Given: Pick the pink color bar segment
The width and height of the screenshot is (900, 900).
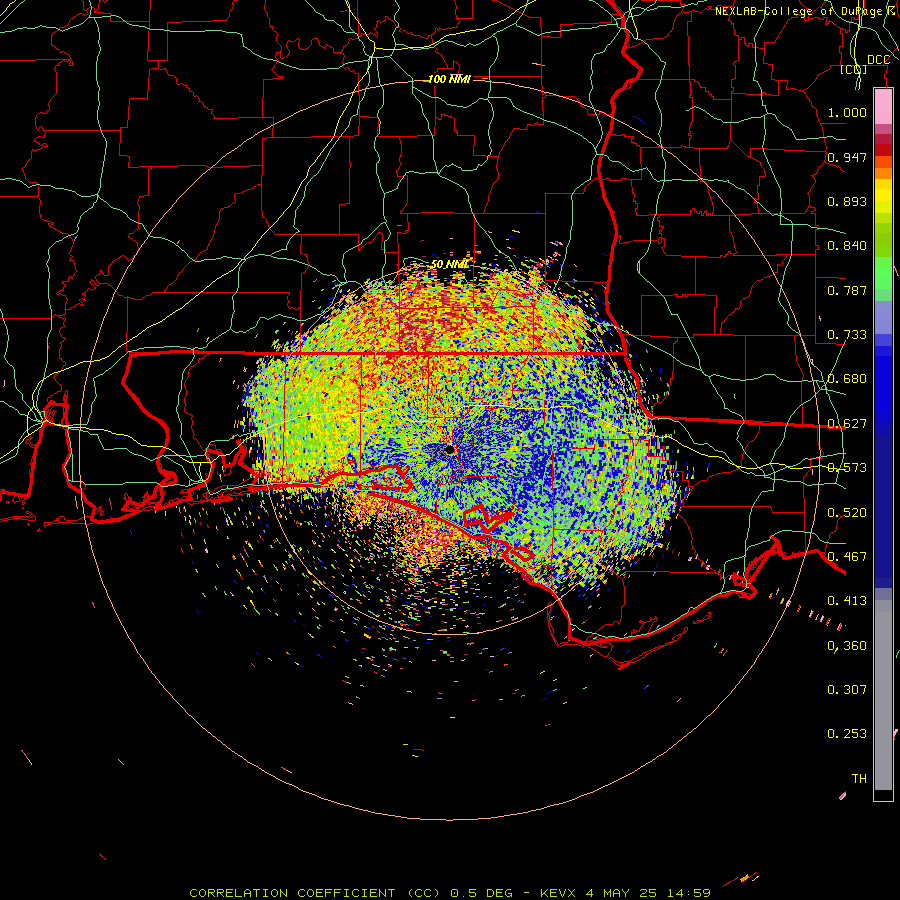Looking at the screenshot, I should (x=883, y=106).
